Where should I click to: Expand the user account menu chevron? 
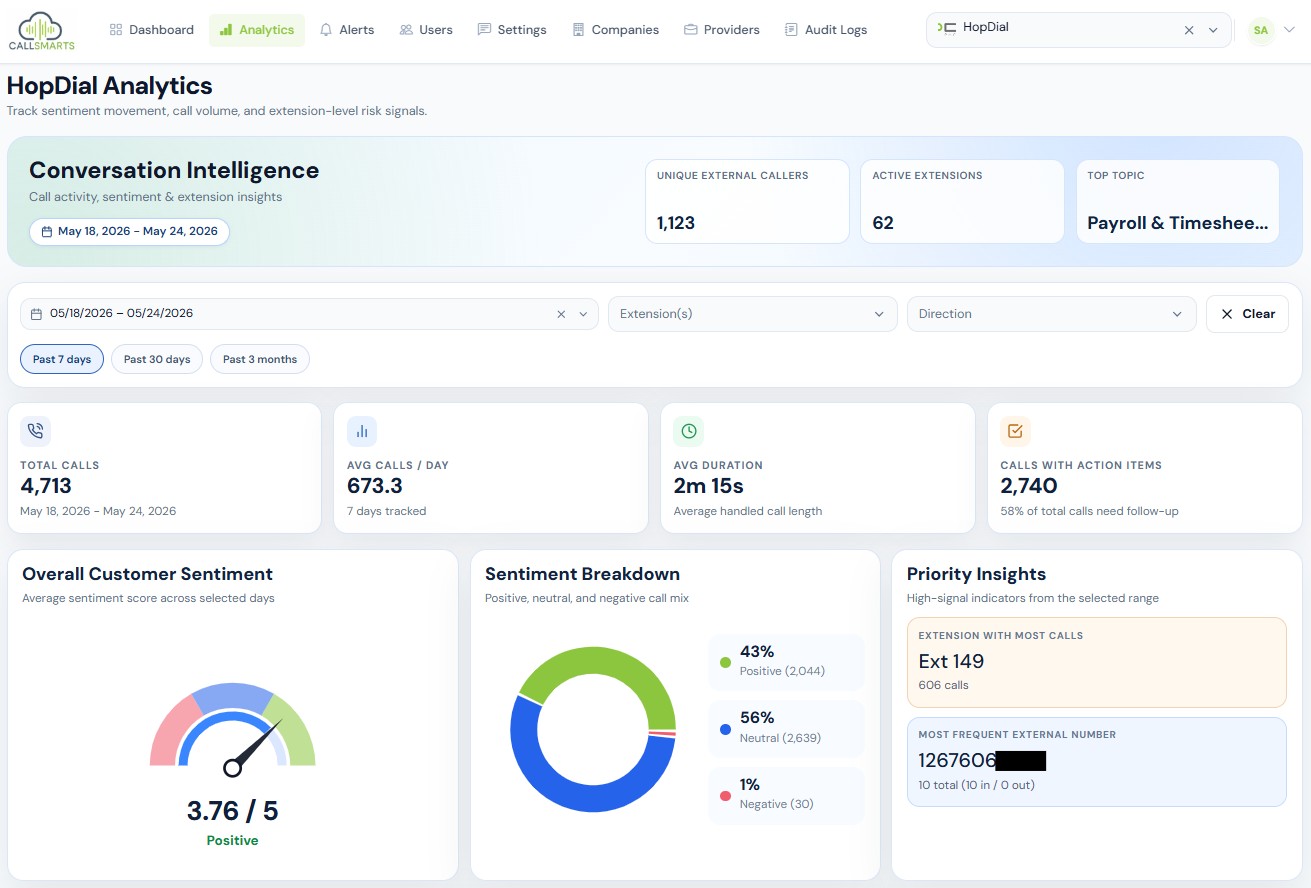(1289, 30)
